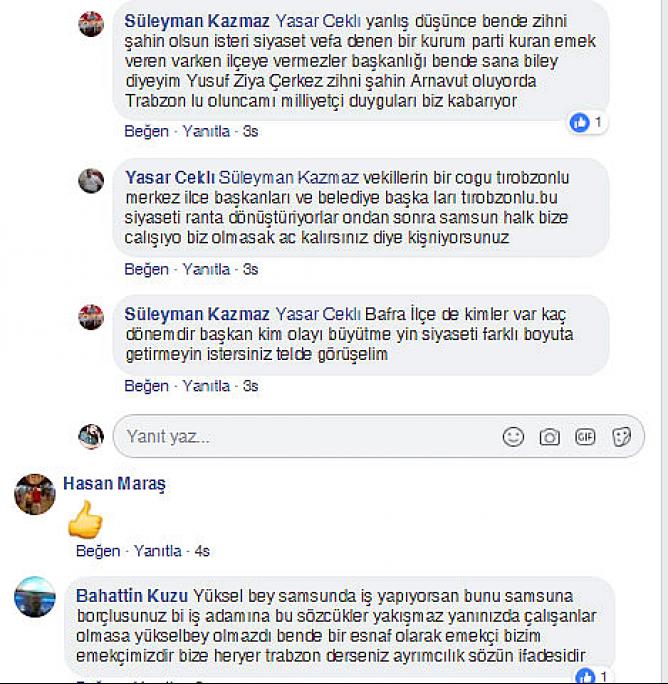Like Hasan Maraş's comment via Beğen
The image size is (668, 684).
click(98, 551)
